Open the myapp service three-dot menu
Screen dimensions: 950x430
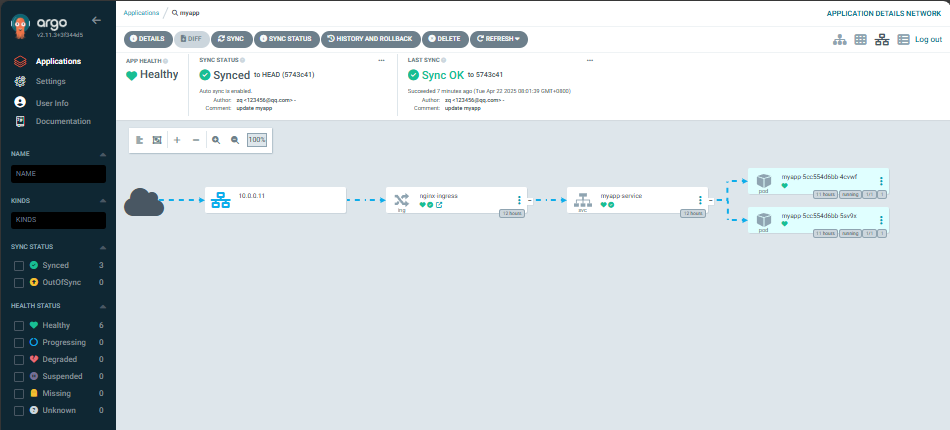(700, 200)
